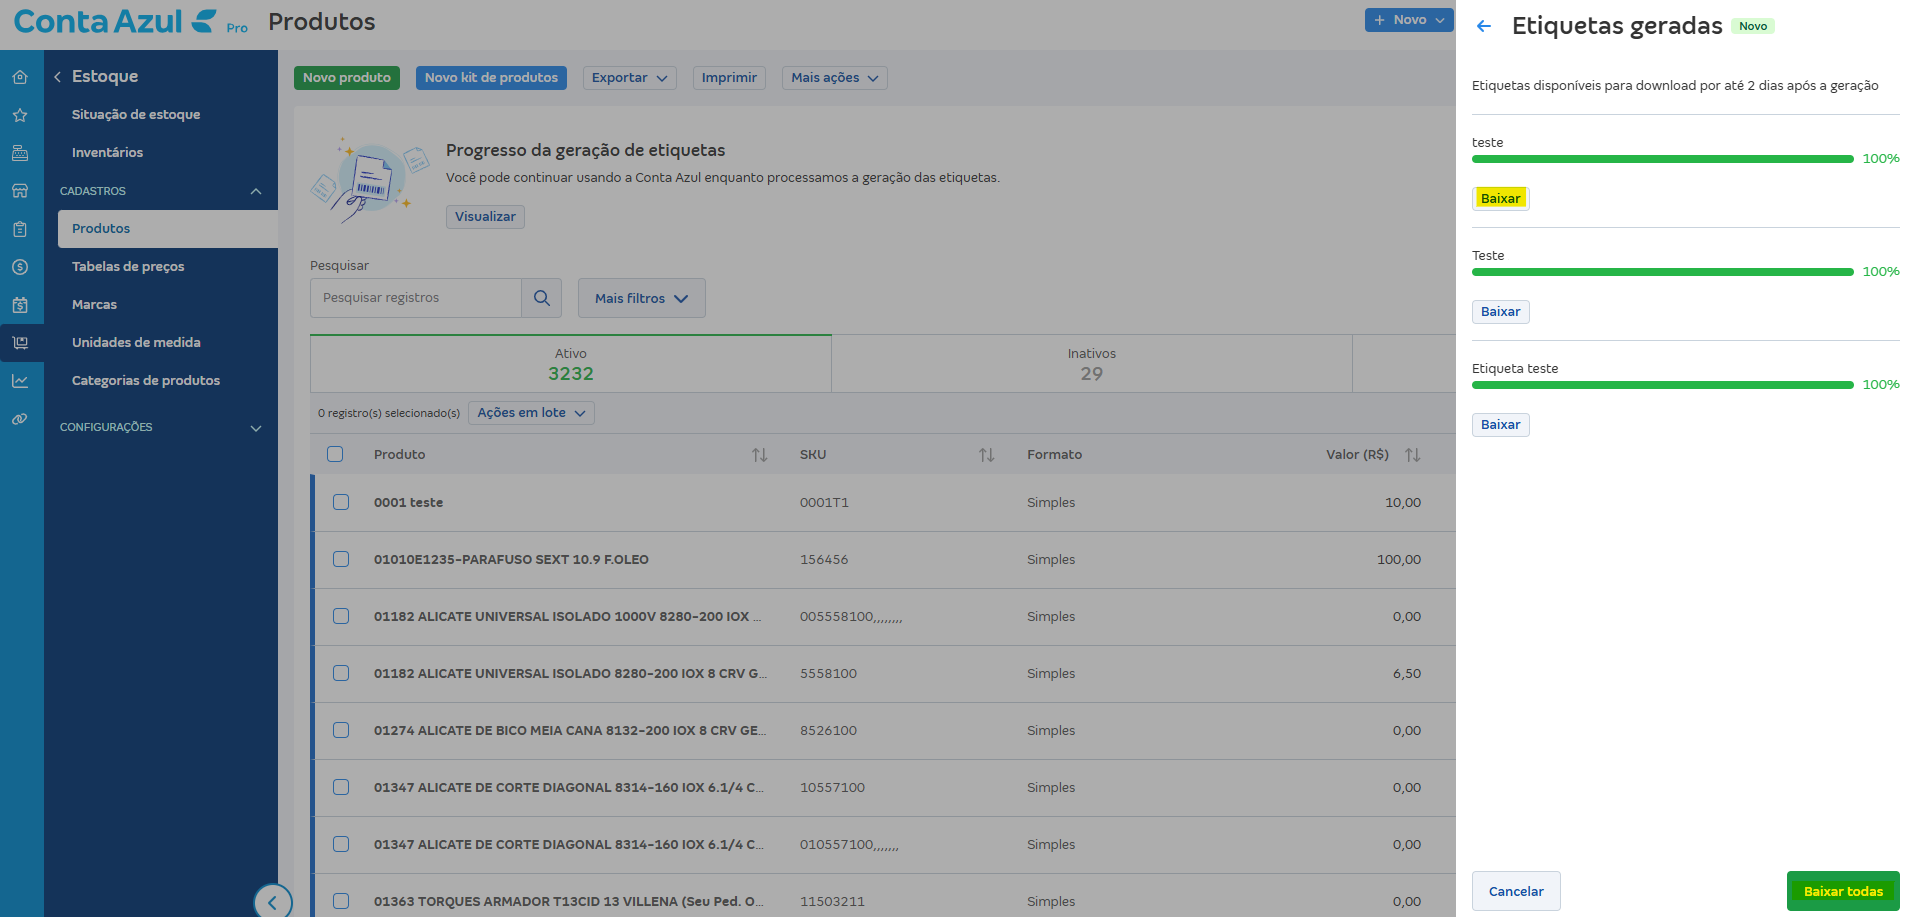Select checkbox for 01010E1235-PARAFUSO SEXT product
1908x917 pixels.
click(x=341, y=559)
